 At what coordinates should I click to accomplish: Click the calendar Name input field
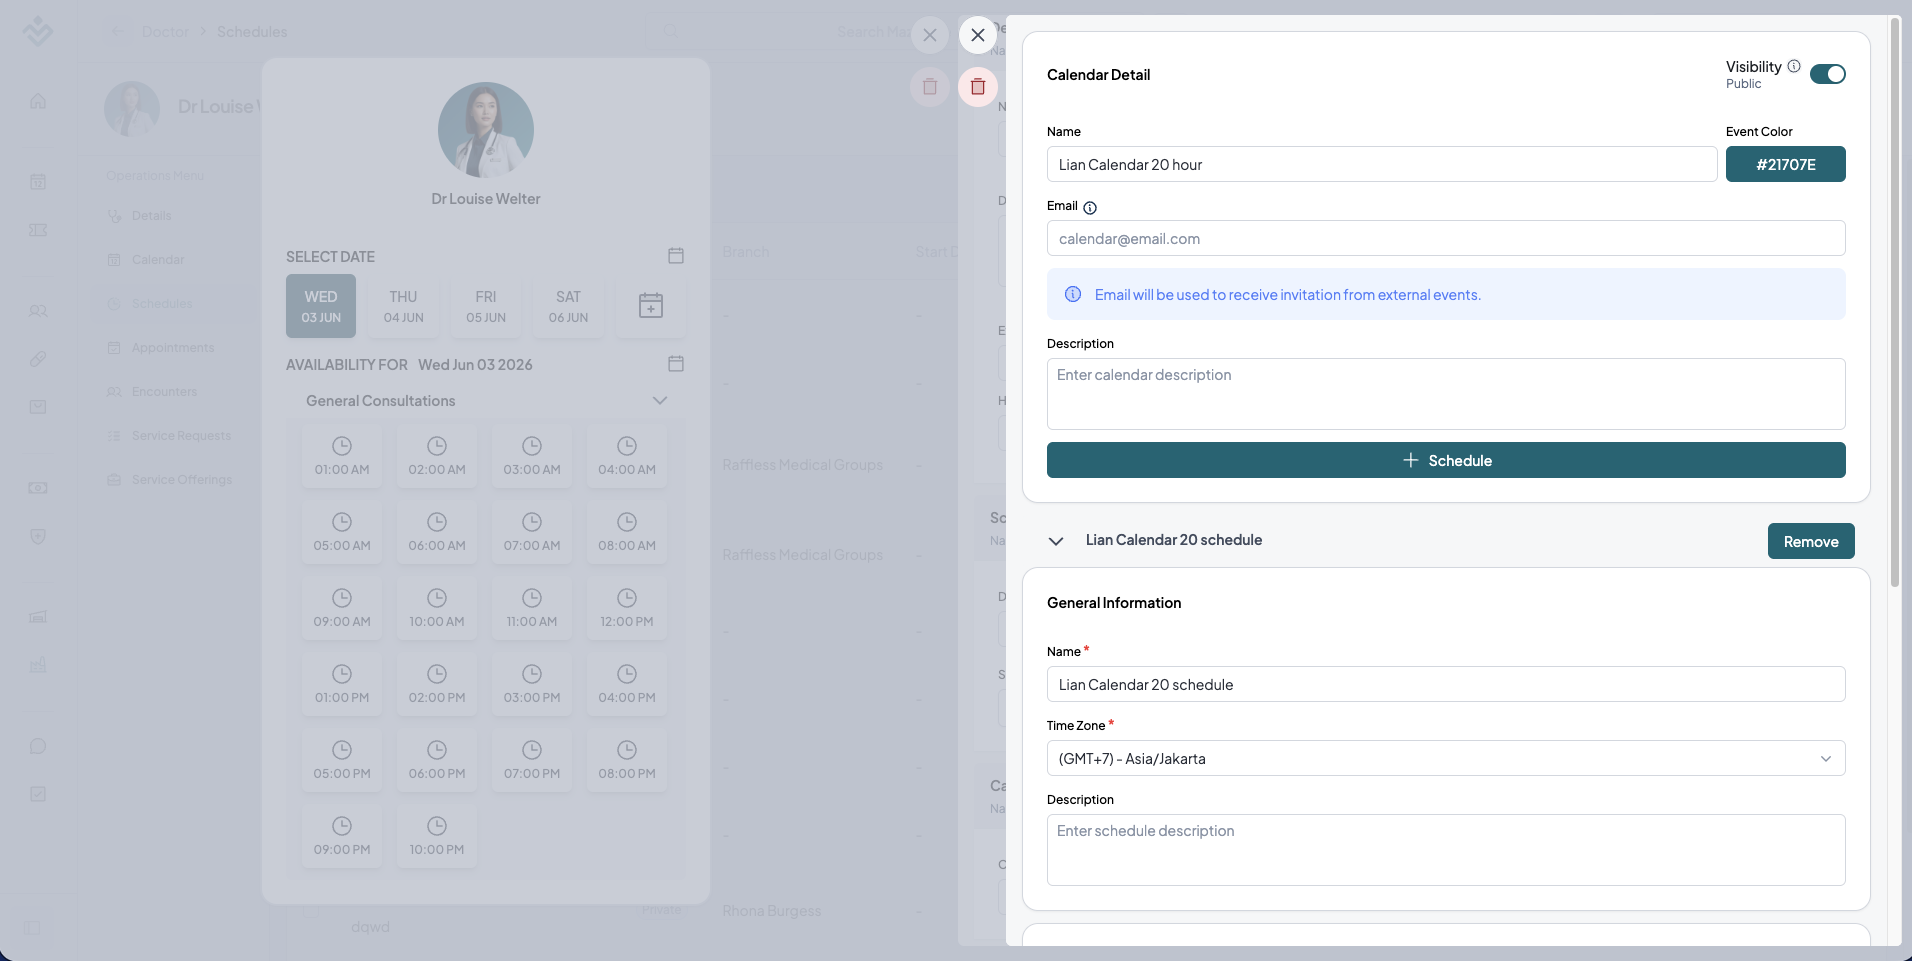coord(1382,164)
